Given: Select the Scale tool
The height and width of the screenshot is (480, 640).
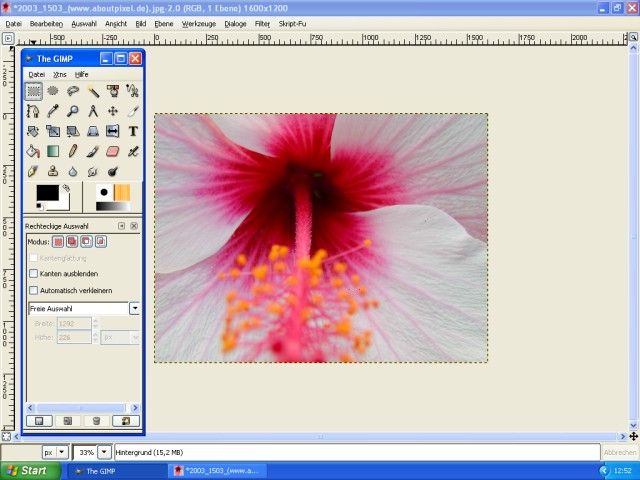Looking at the screenshot, I should [53, 131].
